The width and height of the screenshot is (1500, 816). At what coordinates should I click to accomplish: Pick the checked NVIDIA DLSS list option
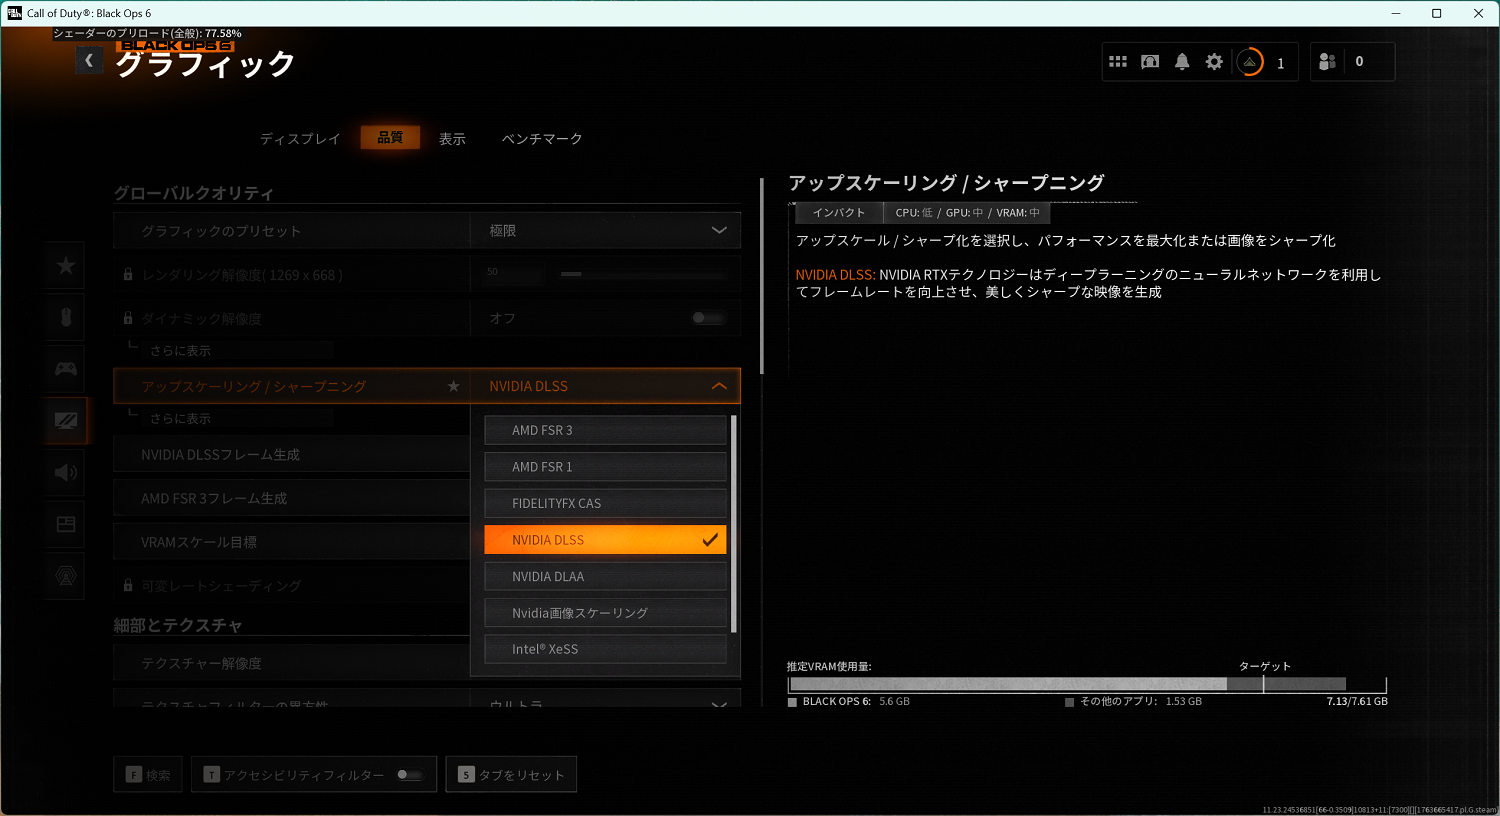[606, 540]
